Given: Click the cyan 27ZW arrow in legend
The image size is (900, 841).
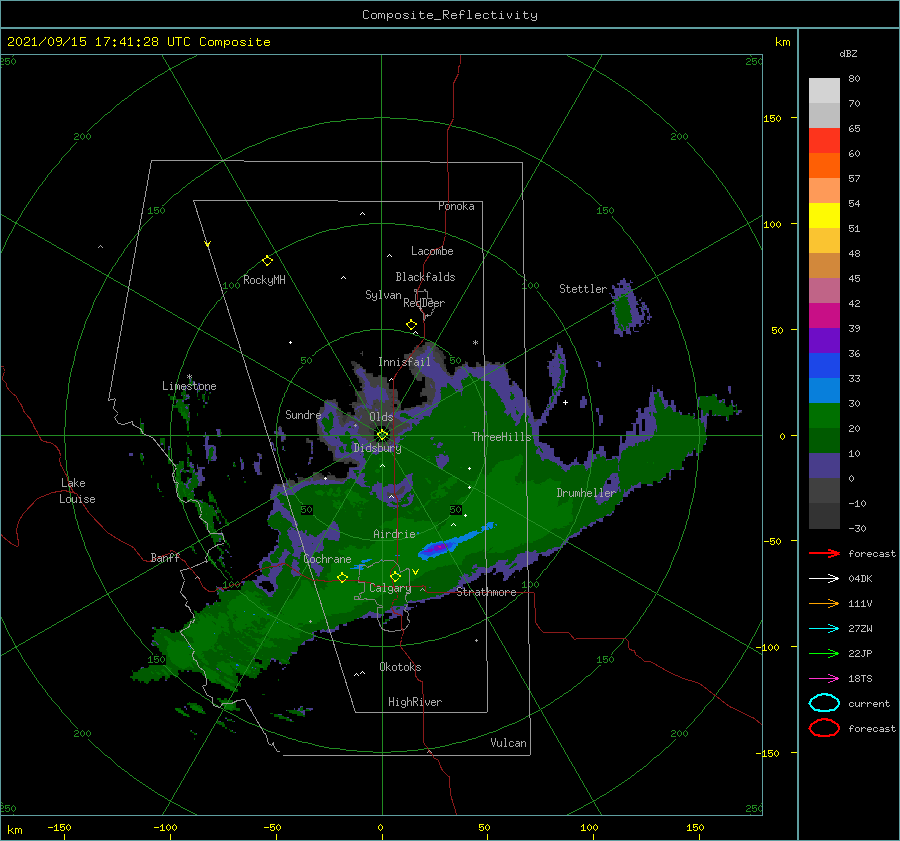Looking at the screenshot, I should (824, 629).
